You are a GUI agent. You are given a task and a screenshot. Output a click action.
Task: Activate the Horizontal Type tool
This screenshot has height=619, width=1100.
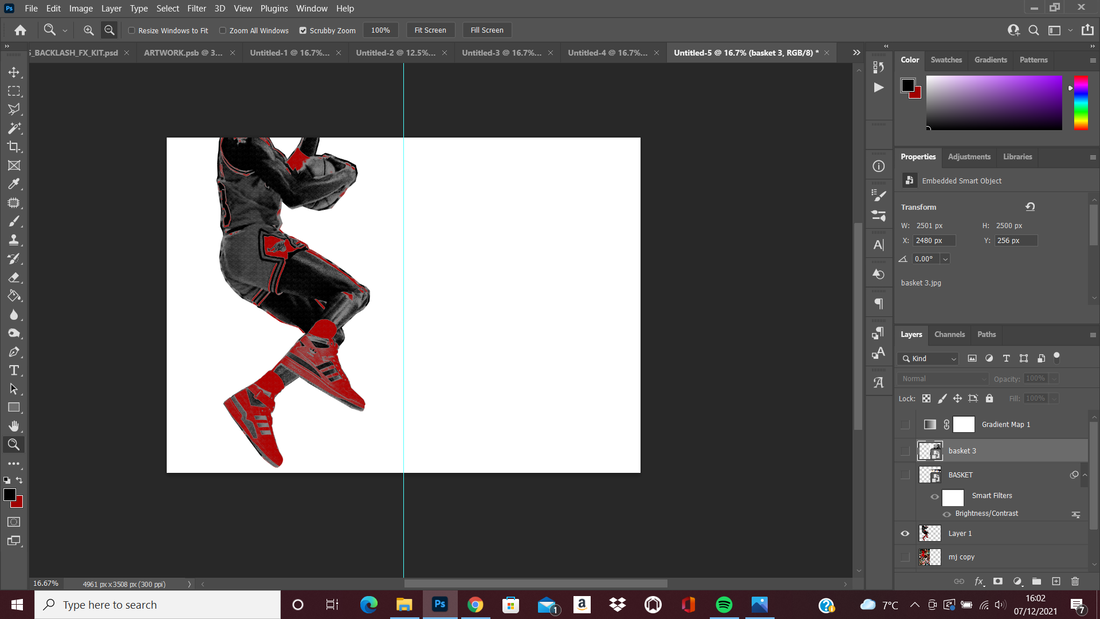pos(14,370)
